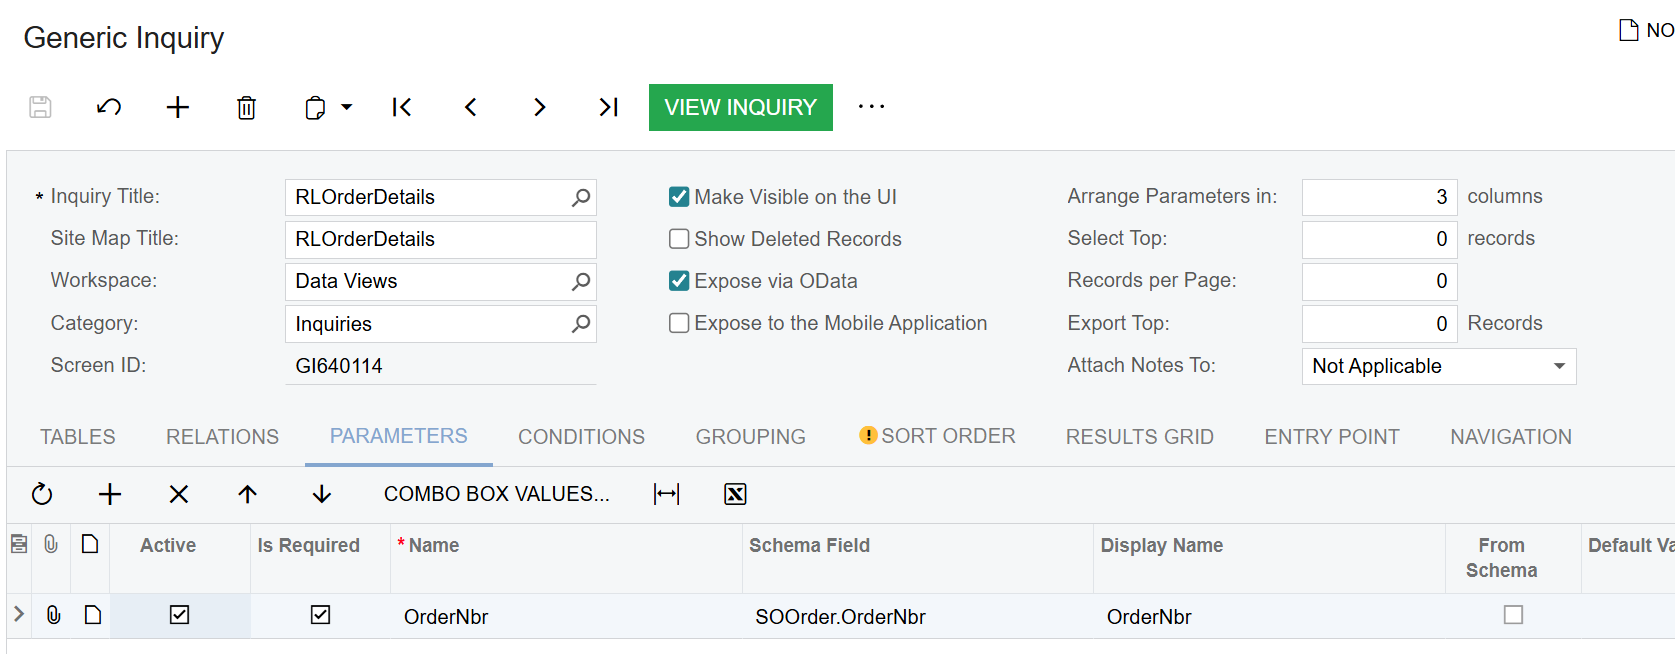Toggle From Schema checkbox for OrderNbr
Image resolution: width=1675 pixels, height=654 pixels.
click(1513, 615)
